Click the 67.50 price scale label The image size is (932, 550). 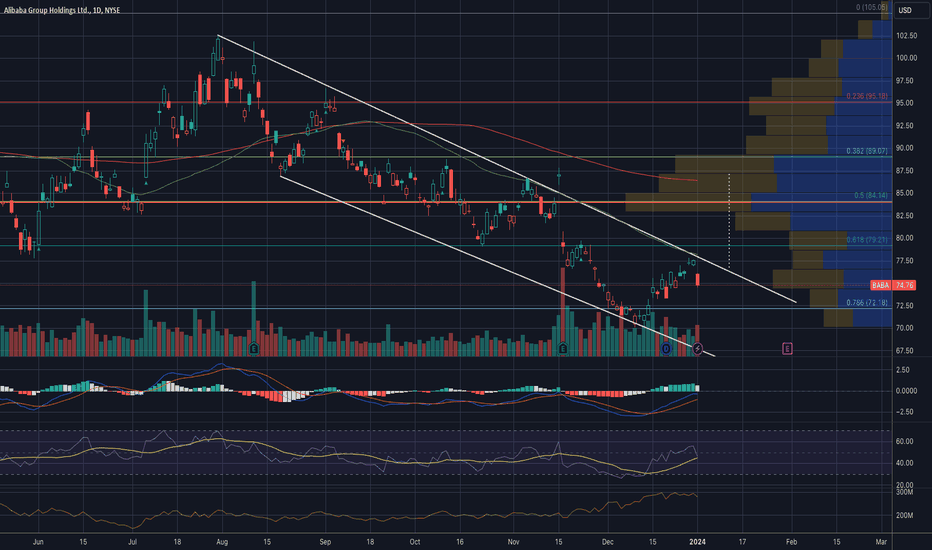[905, 351]
